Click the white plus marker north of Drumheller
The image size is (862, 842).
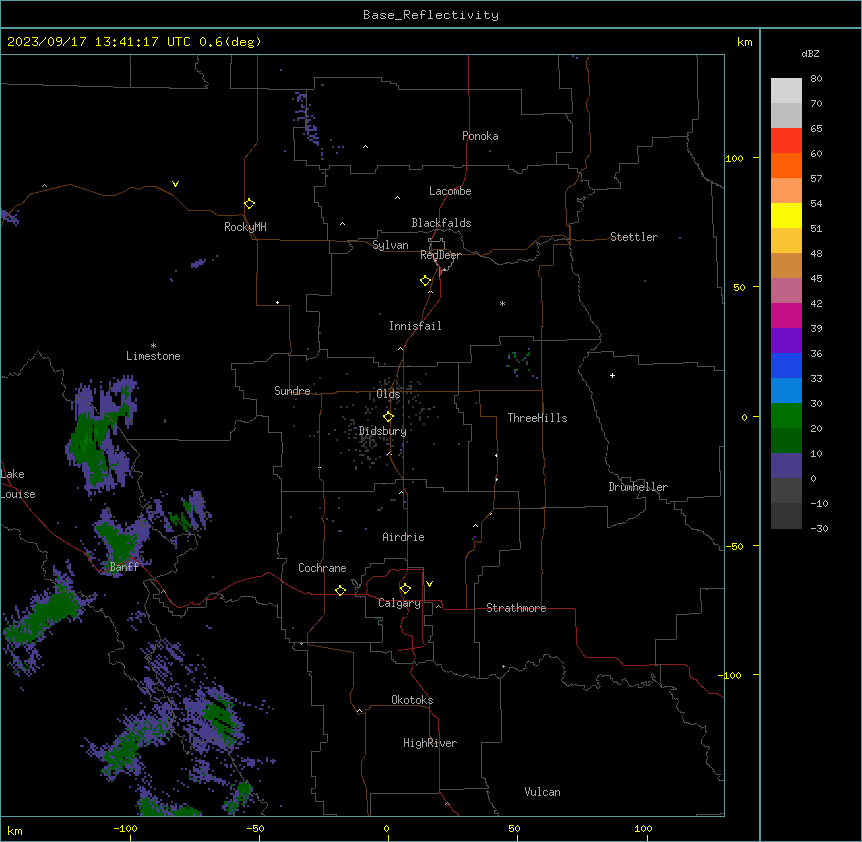[x=612, y=375]
